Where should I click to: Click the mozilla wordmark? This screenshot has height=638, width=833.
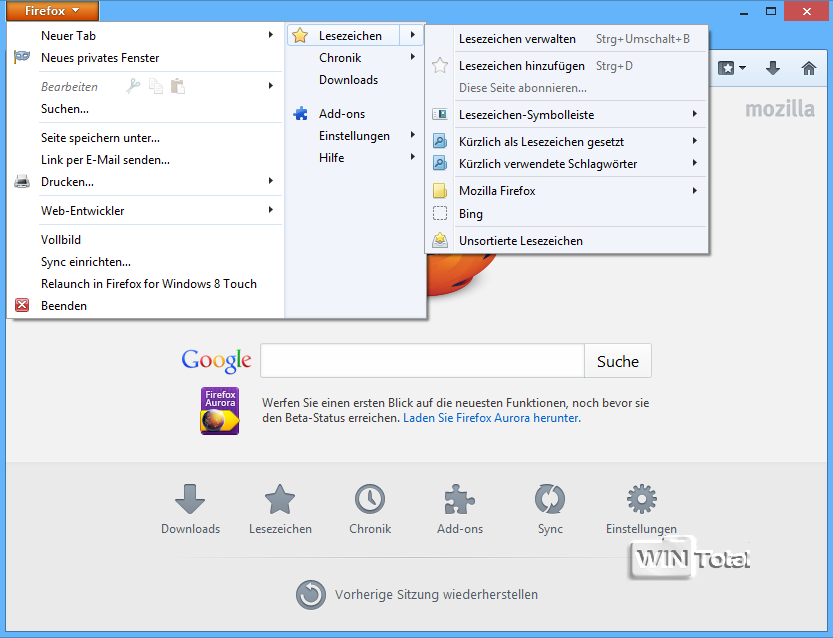(780, 109)
